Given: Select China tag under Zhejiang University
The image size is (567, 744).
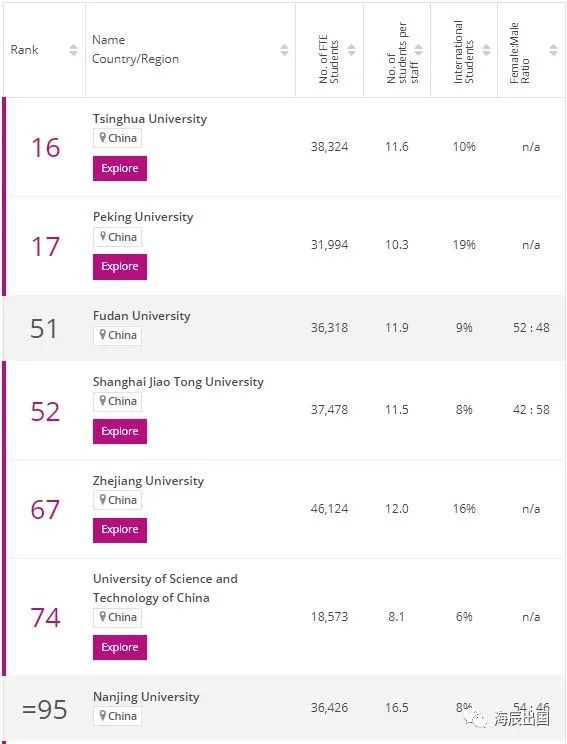Looking at the screenshot, I should 117,500.
